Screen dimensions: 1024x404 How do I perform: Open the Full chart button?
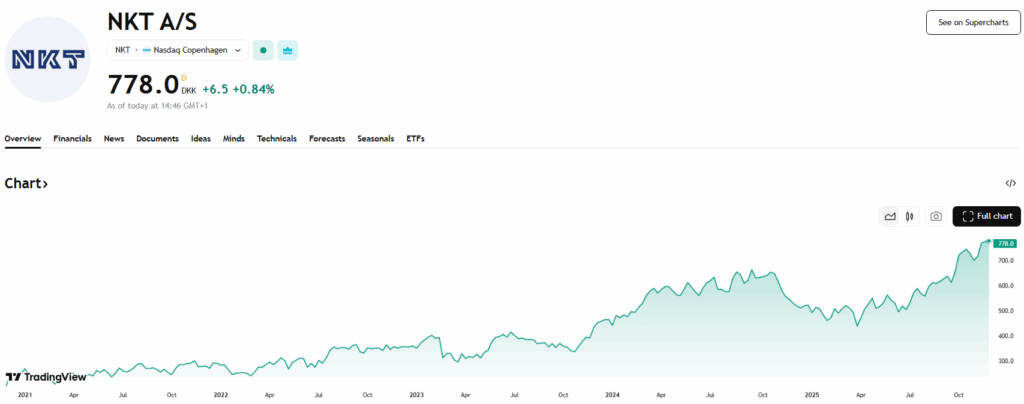coord(986,216)
